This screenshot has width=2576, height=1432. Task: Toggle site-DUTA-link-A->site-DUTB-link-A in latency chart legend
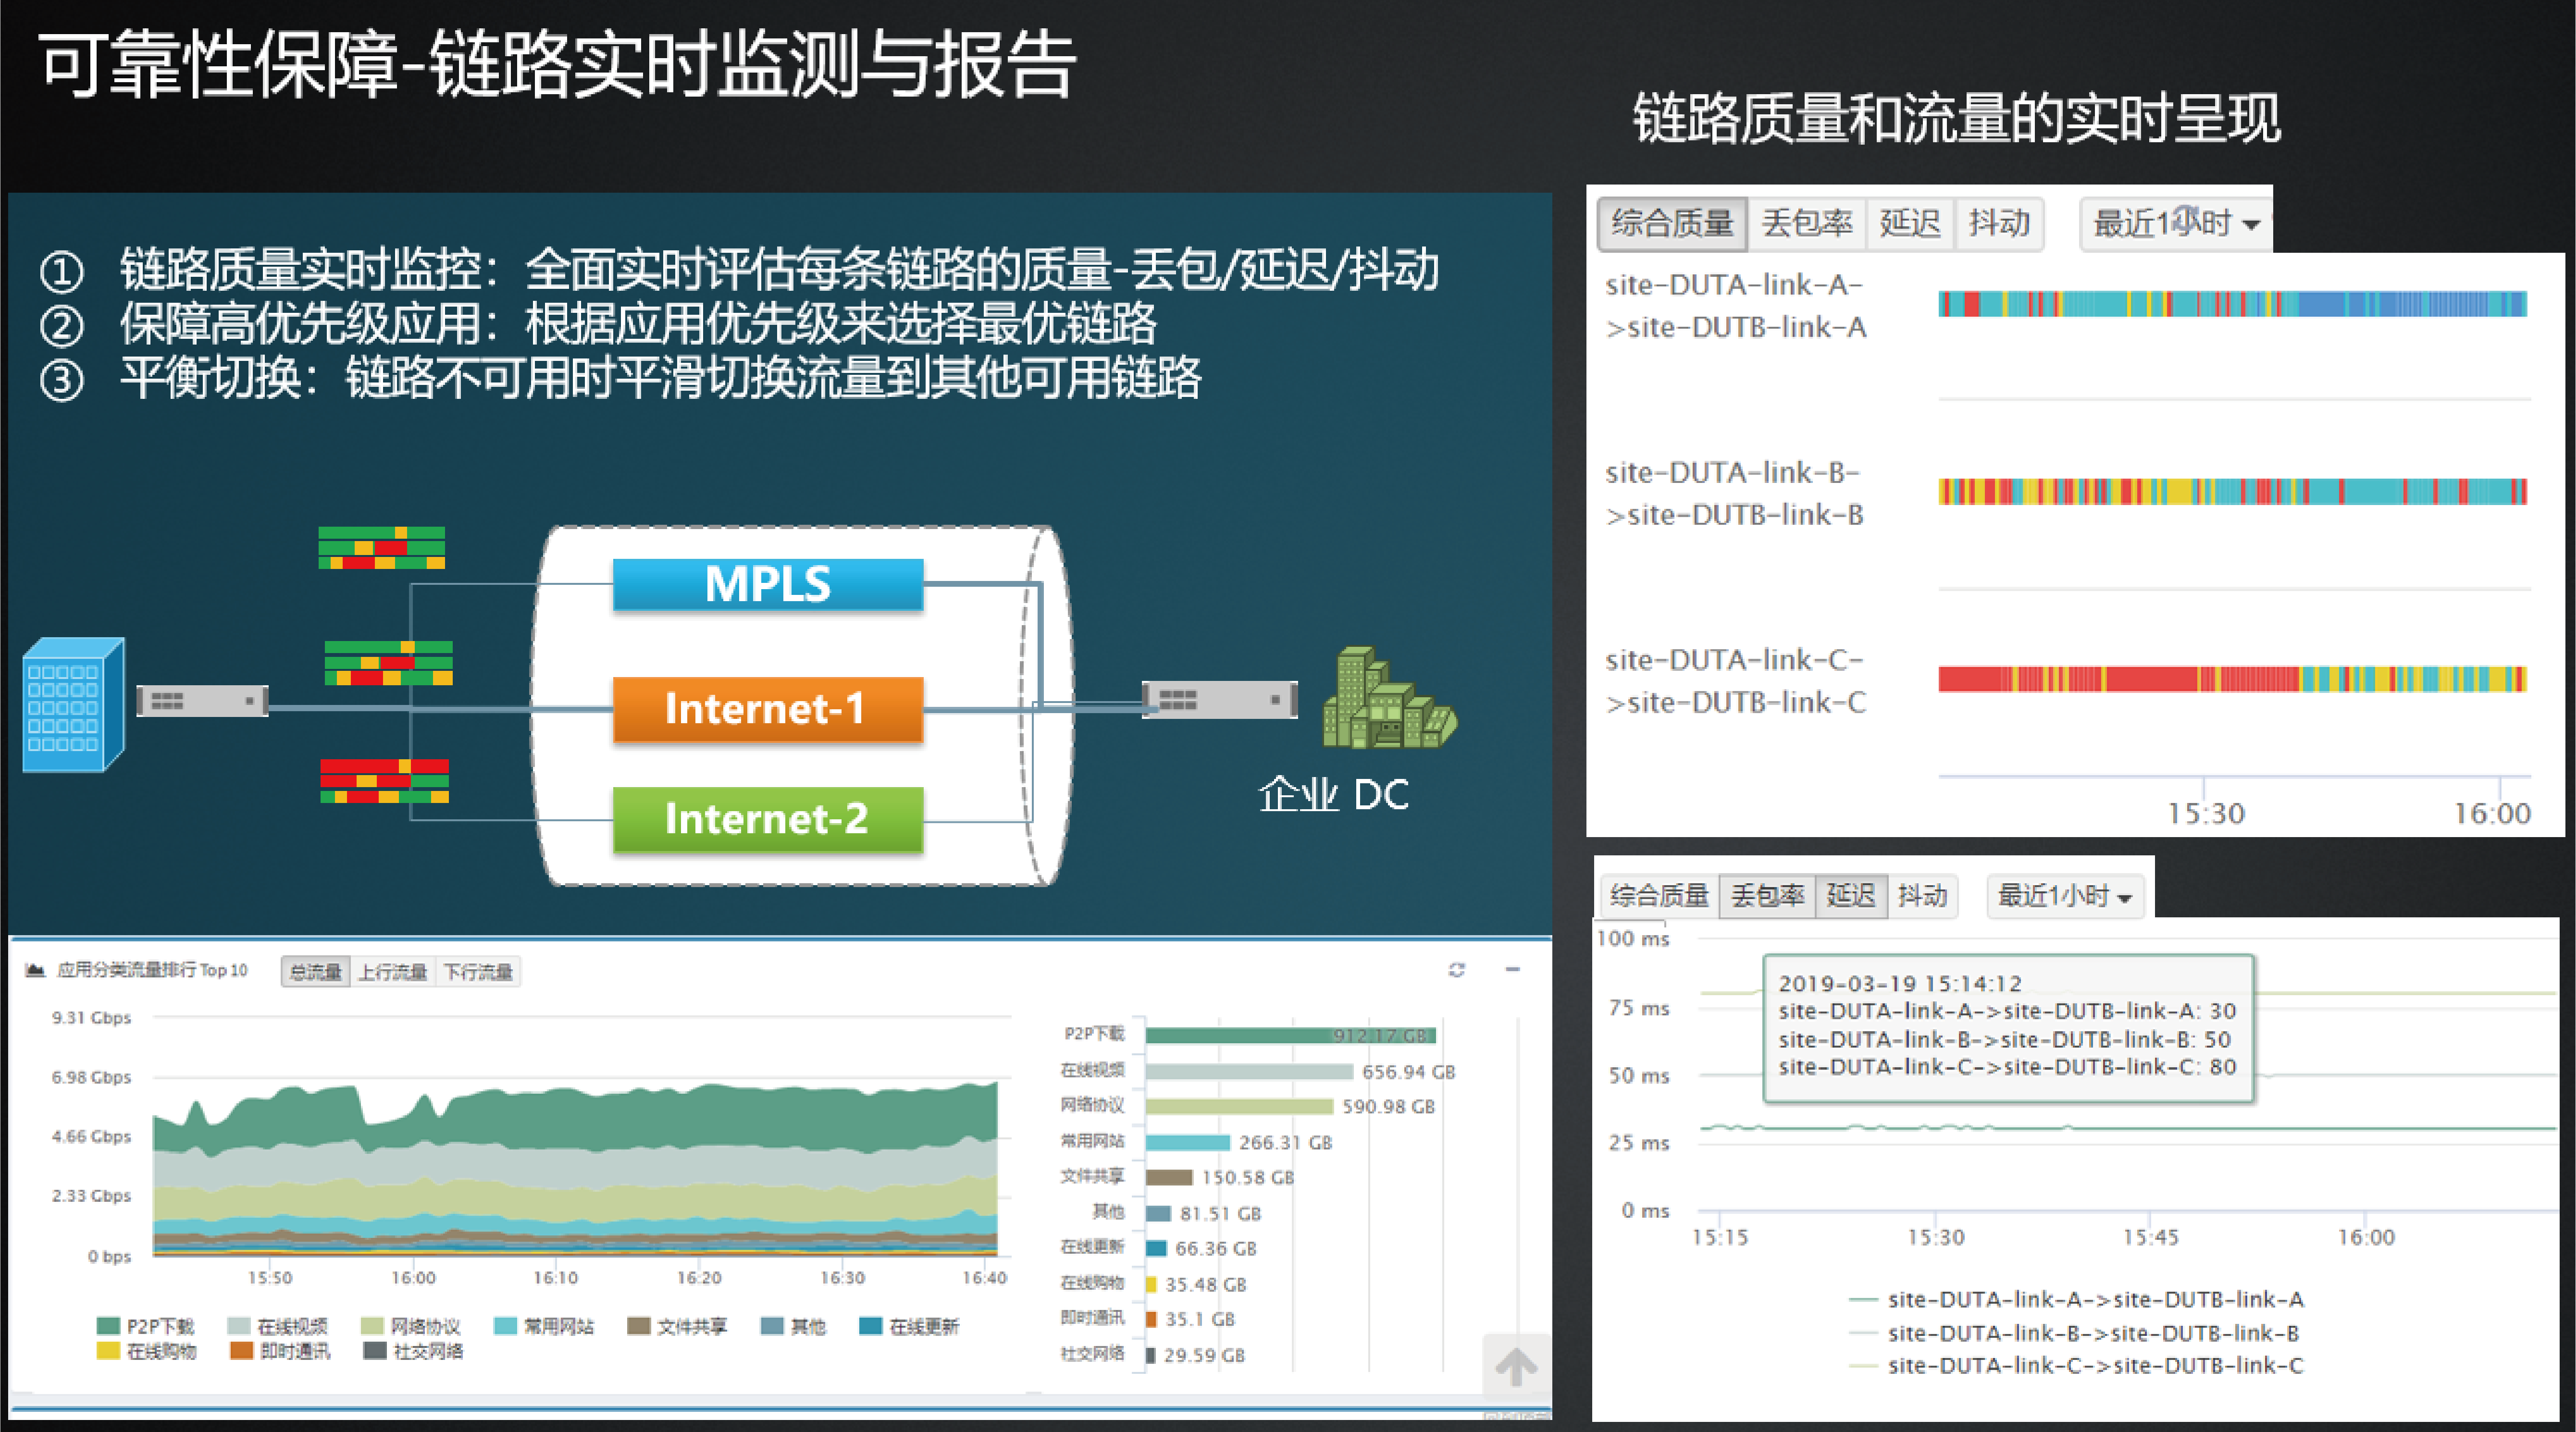pyautogui.click(x=2078, y=1299)
